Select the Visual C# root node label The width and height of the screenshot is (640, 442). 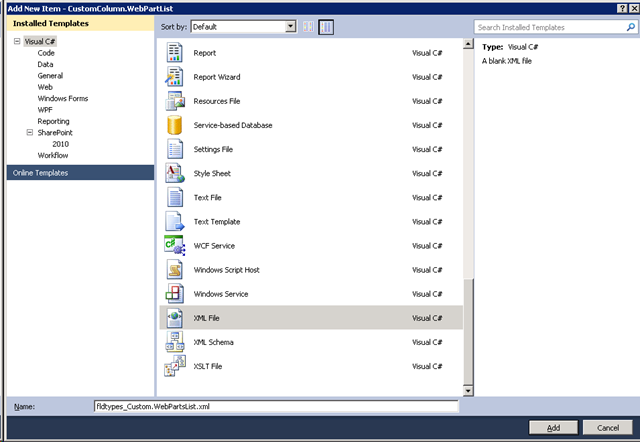(40, 41)
